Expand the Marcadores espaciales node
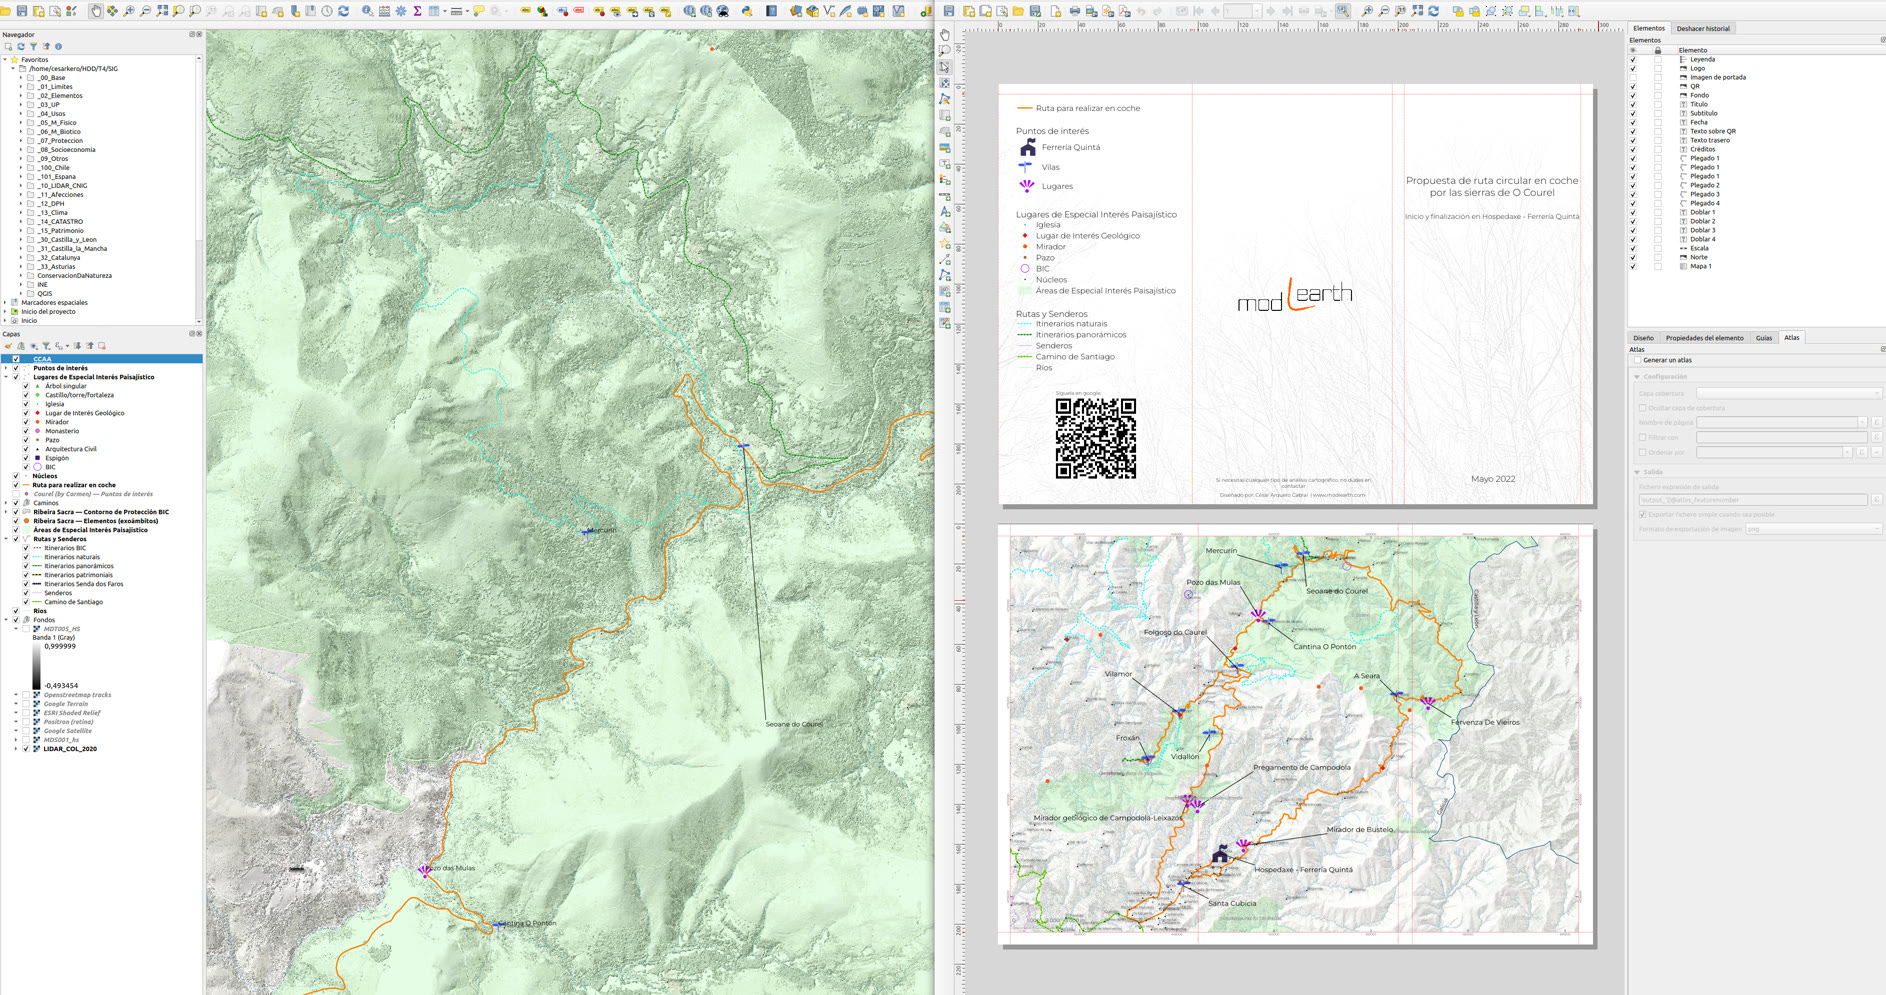The height and width of the screenshot is (995, 1886). click(x=6, y=302)
